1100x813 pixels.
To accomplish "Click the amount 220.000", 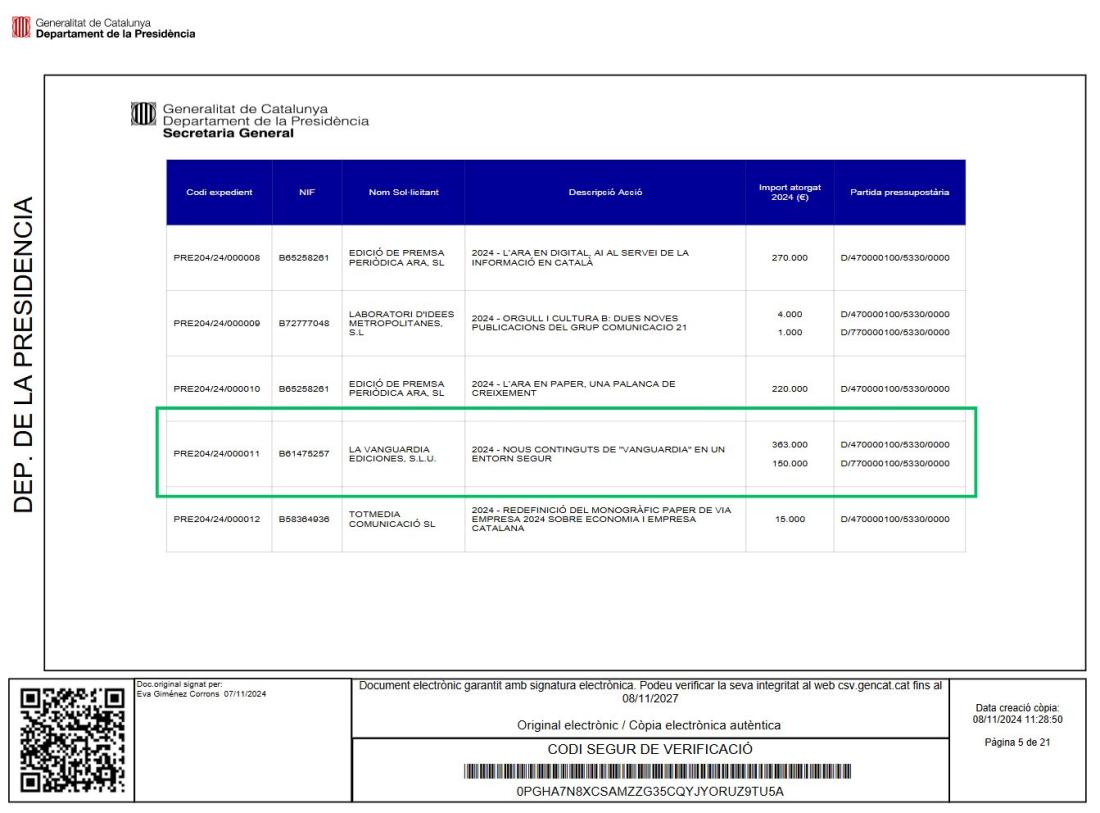I will [790, 389].
